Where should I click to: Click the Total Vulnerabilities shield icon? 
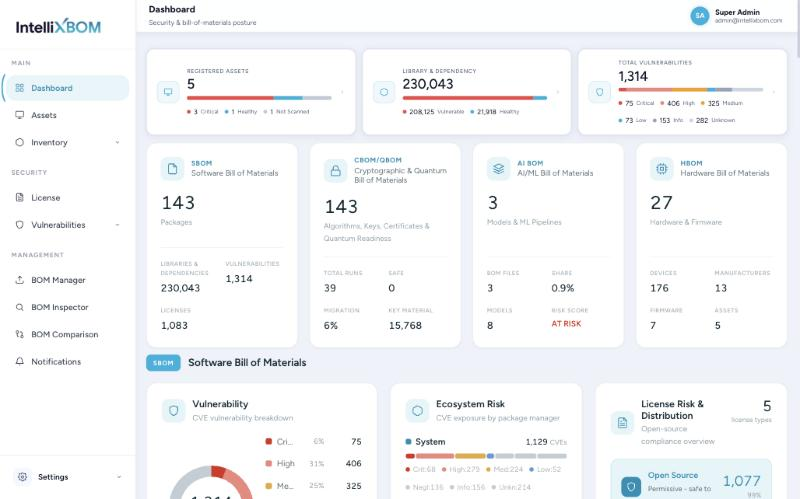pyautogui.click(x=599, y=92)
